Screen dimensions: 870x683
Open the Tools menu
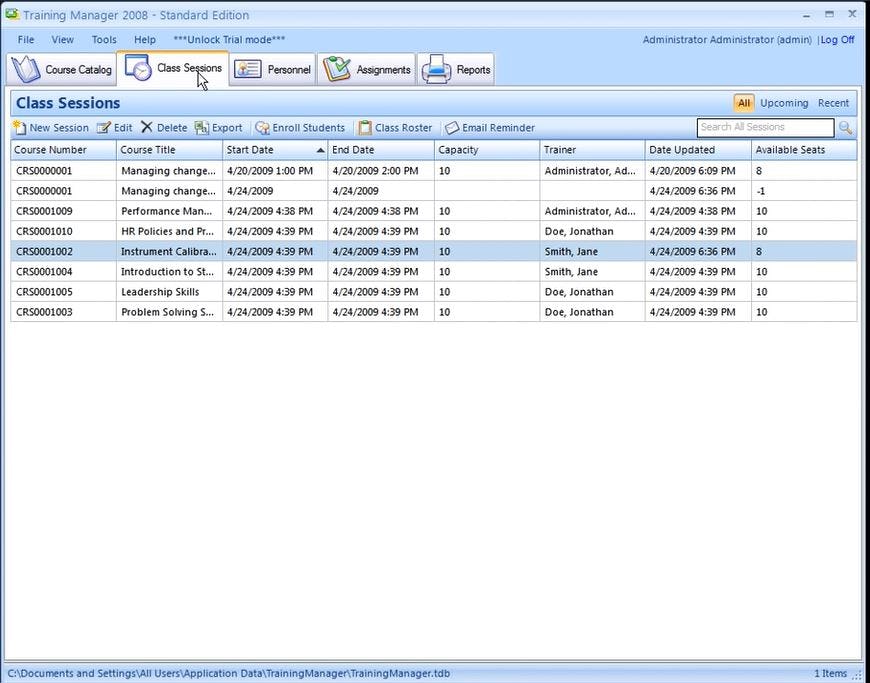click(x=104, y=39)
